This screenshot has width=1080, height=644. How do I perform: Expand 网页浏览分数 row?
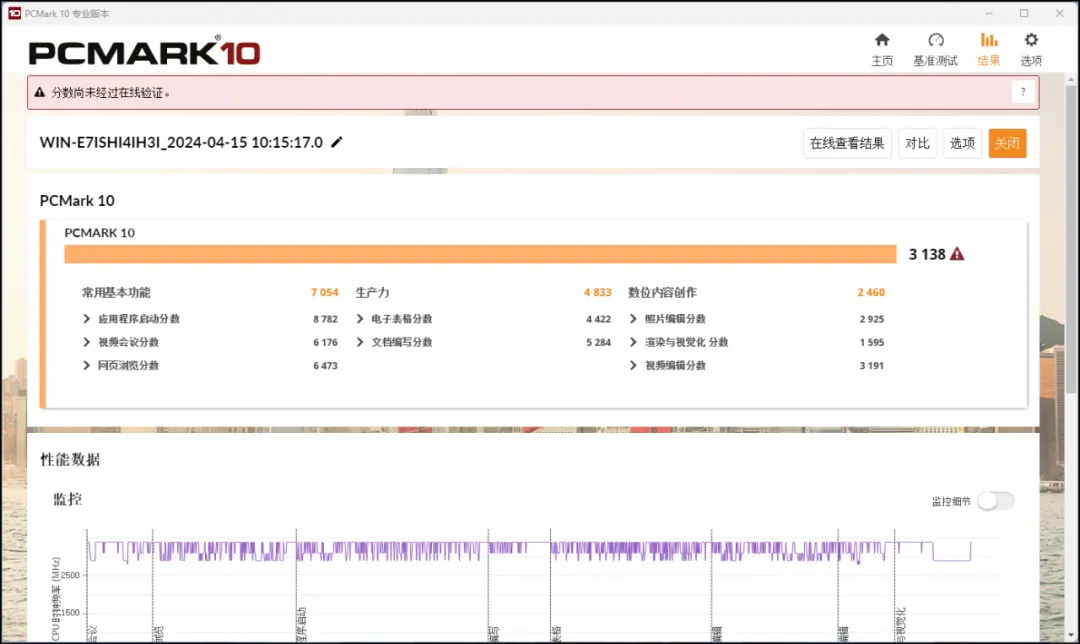(86, 365)
